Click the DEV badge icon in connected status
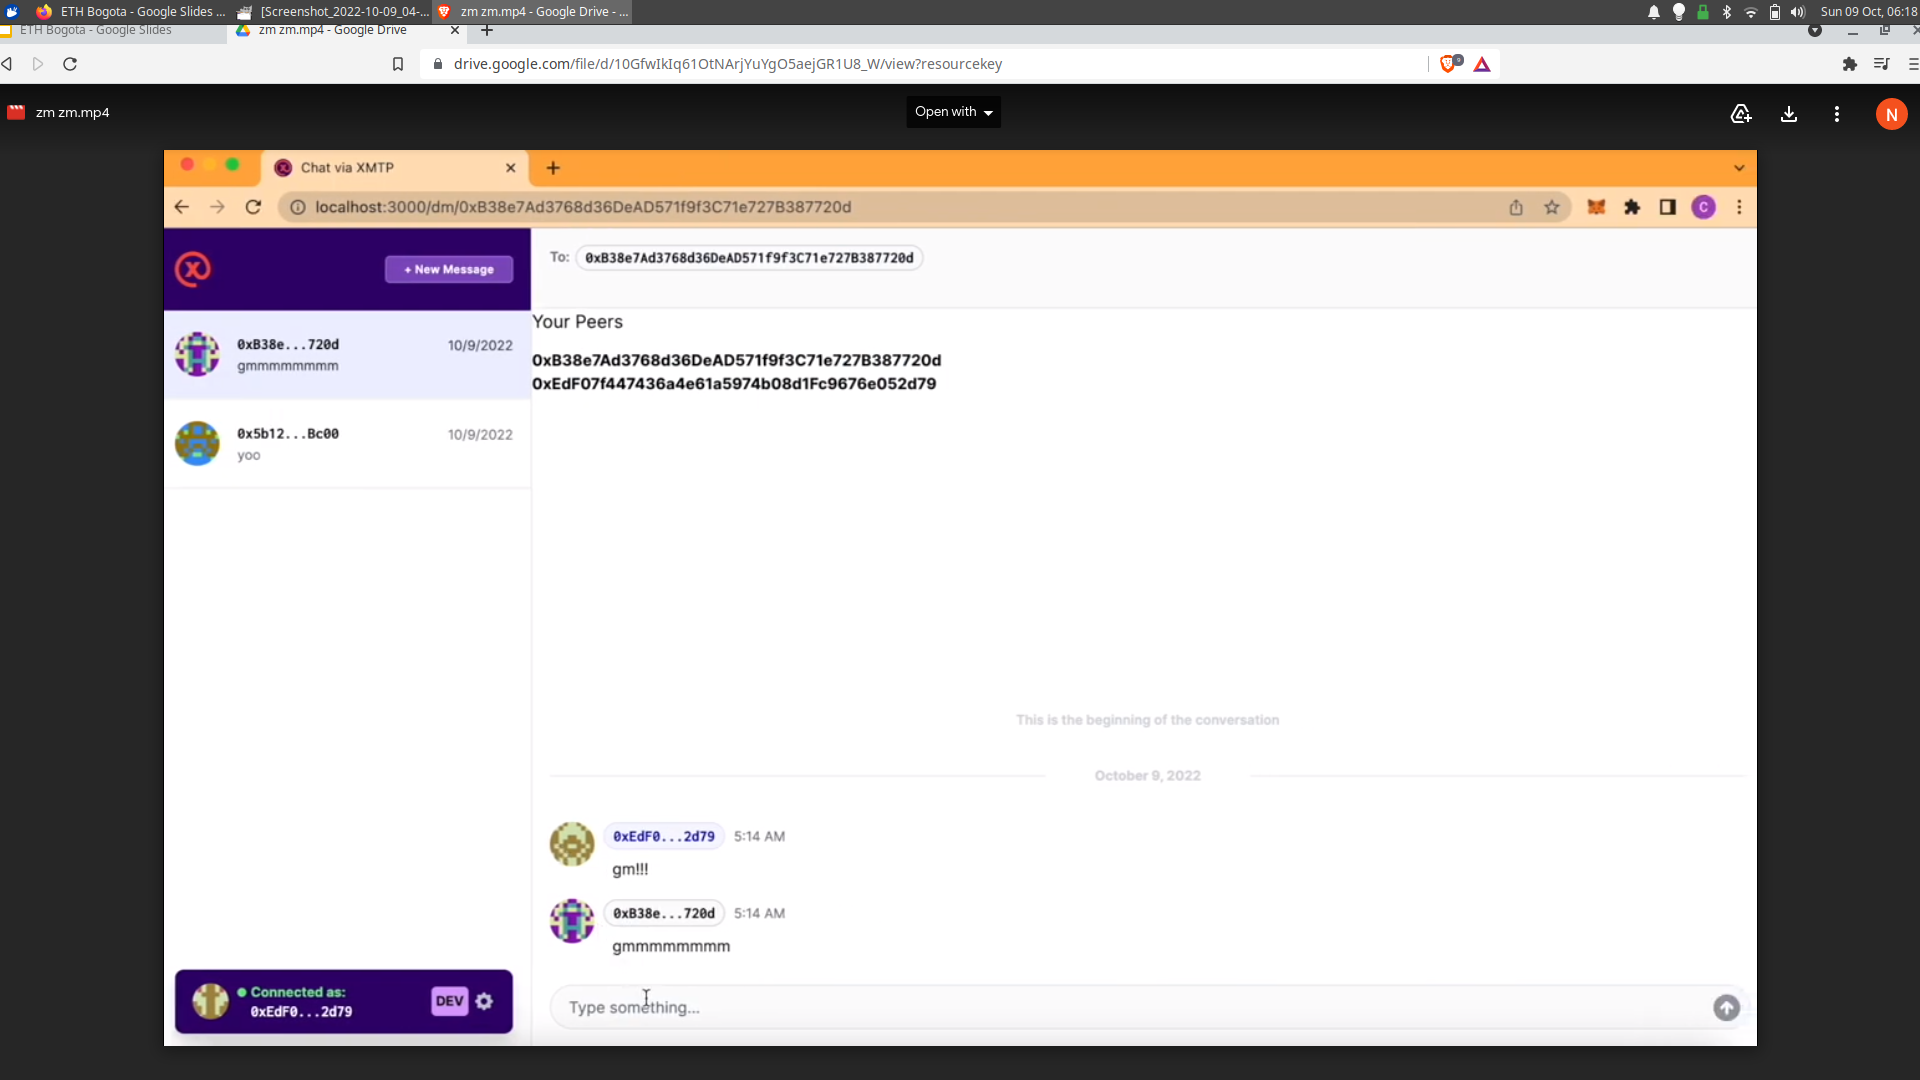1920x1080 pixels. tap(450, 1001)
